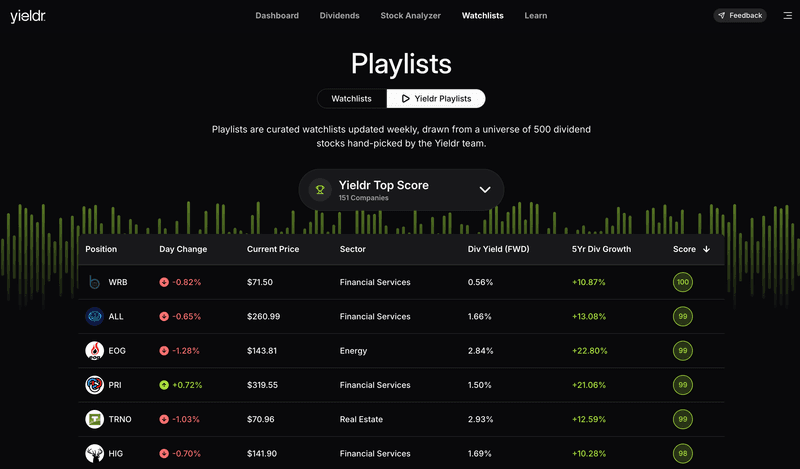Click the score badge 99 for ALL

683,316
